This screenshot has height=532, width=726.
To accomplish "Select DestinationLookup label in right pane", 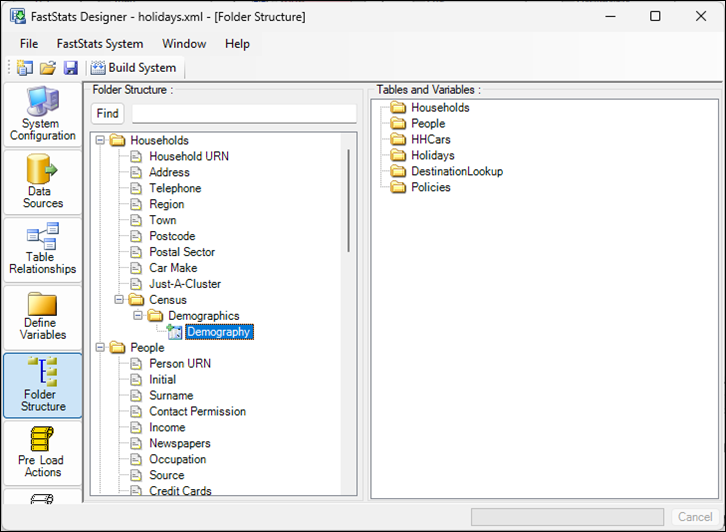I will 457,171.
